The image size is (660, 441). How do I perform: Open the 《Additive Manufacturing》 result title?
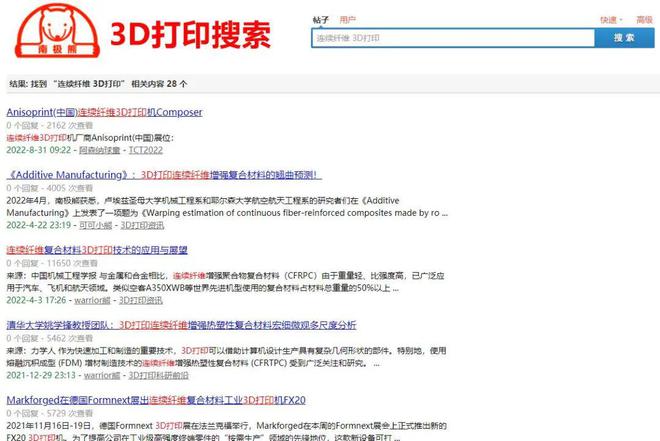coord(164,175)
